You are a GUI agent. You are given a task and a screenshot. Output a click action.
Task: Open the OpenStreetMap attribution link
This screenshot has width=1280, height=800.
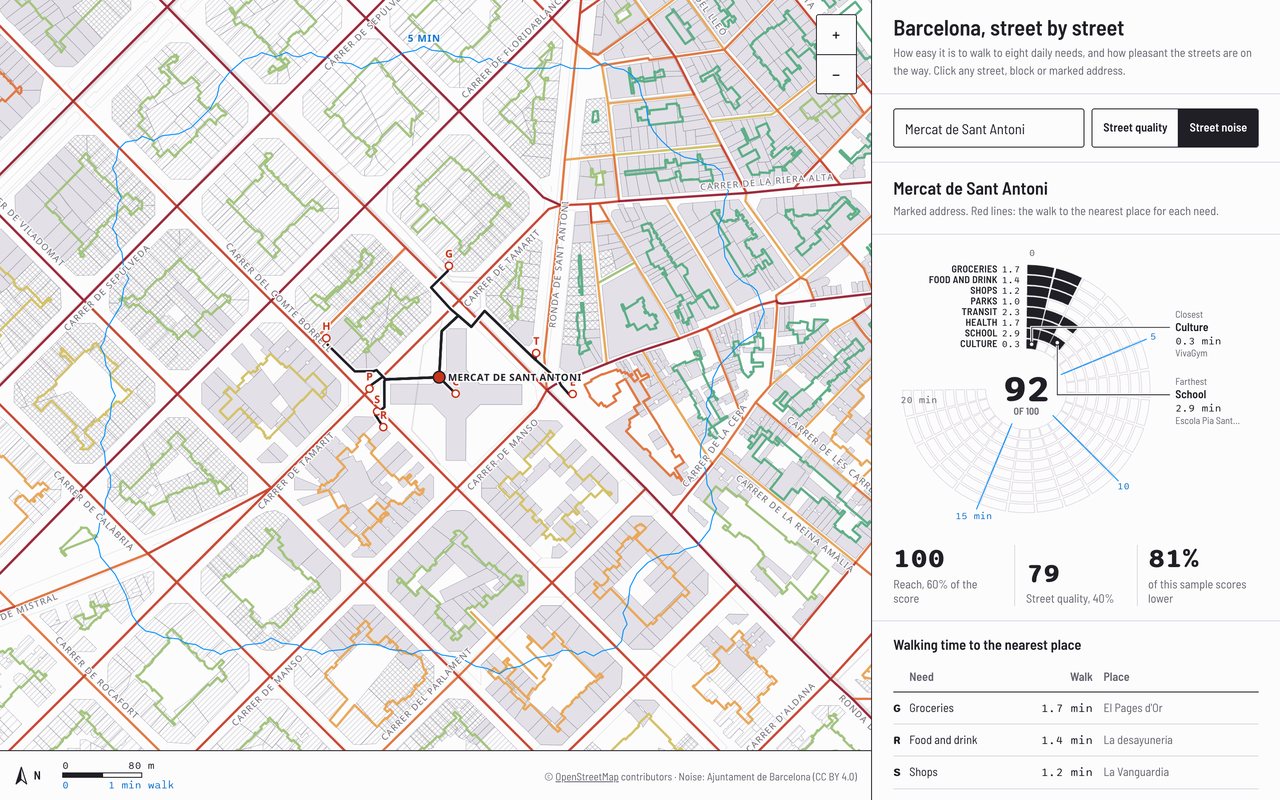point(587,776)
